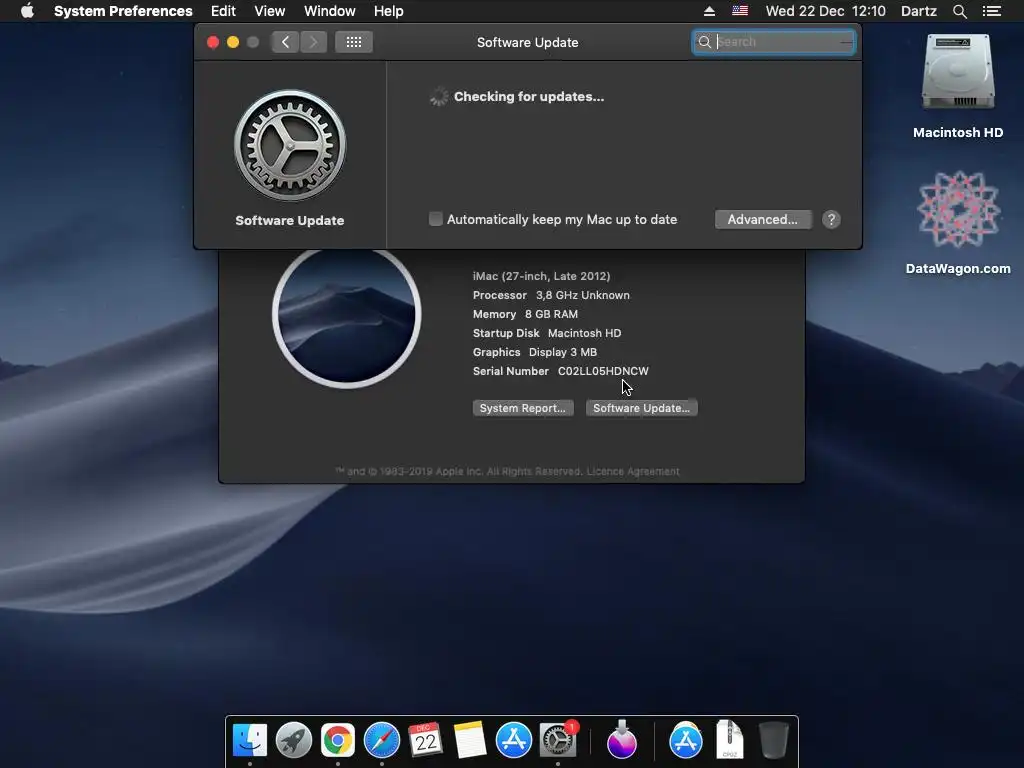The width and height of the screenshot is (1024, 768).
Task: Open the Trash in the Dock
Action: pos(774,741)
